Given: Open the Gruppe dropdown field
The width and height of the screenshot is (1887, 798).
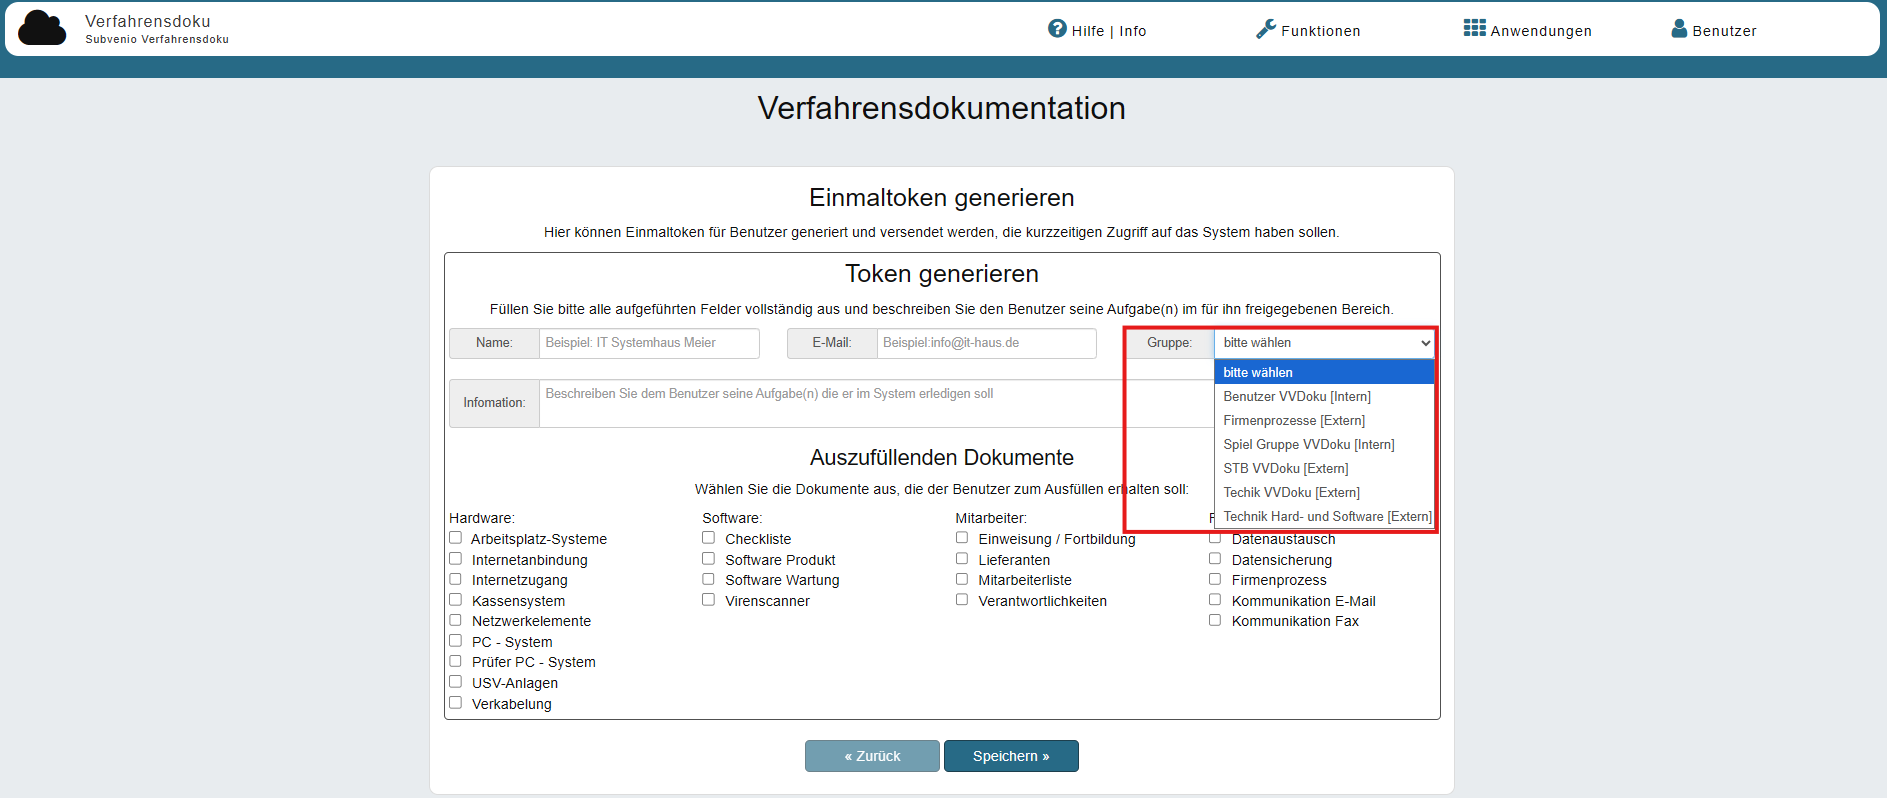Looking at the screenshot, I should pyautogui.click(x=1325, y=343).
